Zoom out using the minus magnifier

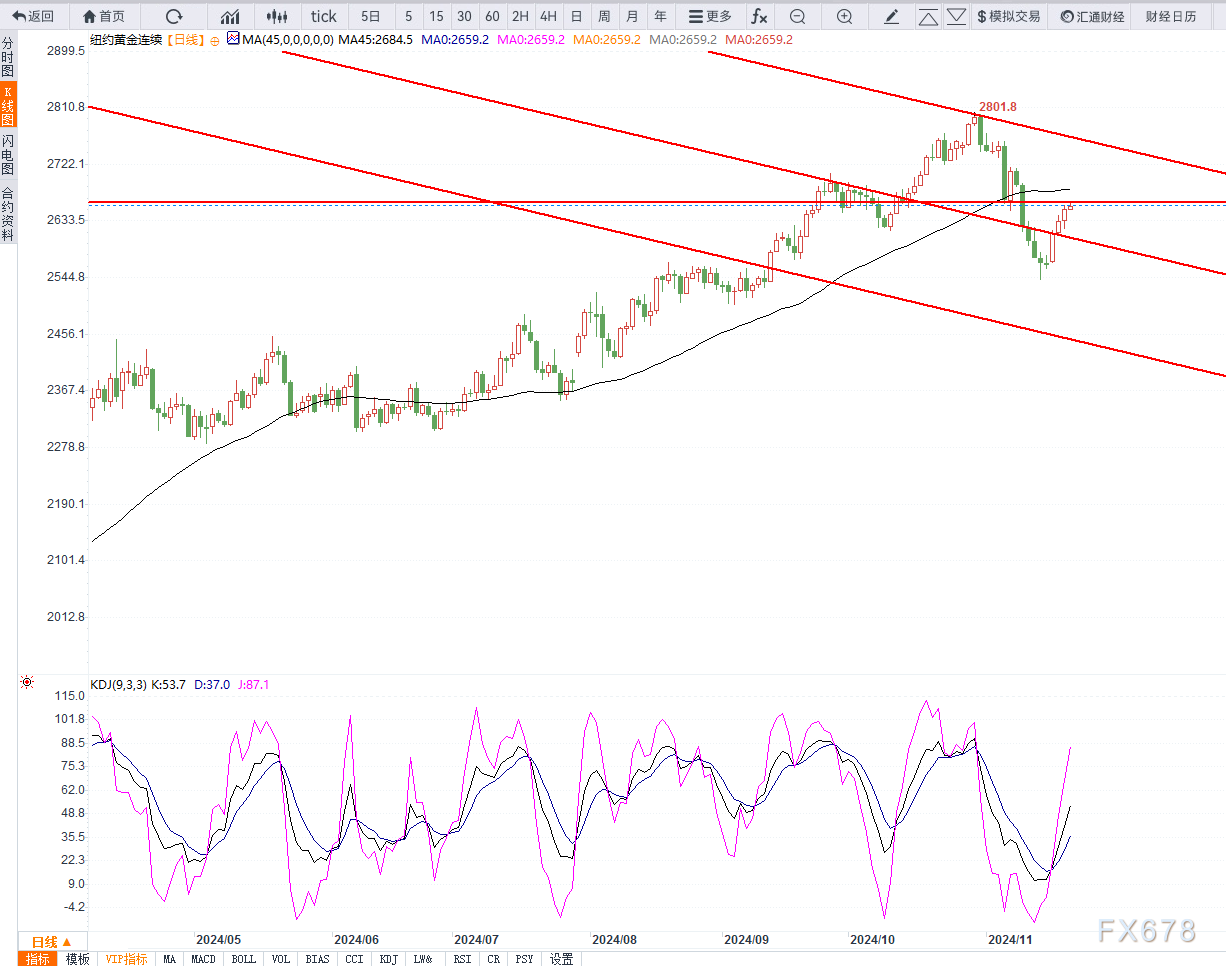pyautogui.click(x=797, y=16)
